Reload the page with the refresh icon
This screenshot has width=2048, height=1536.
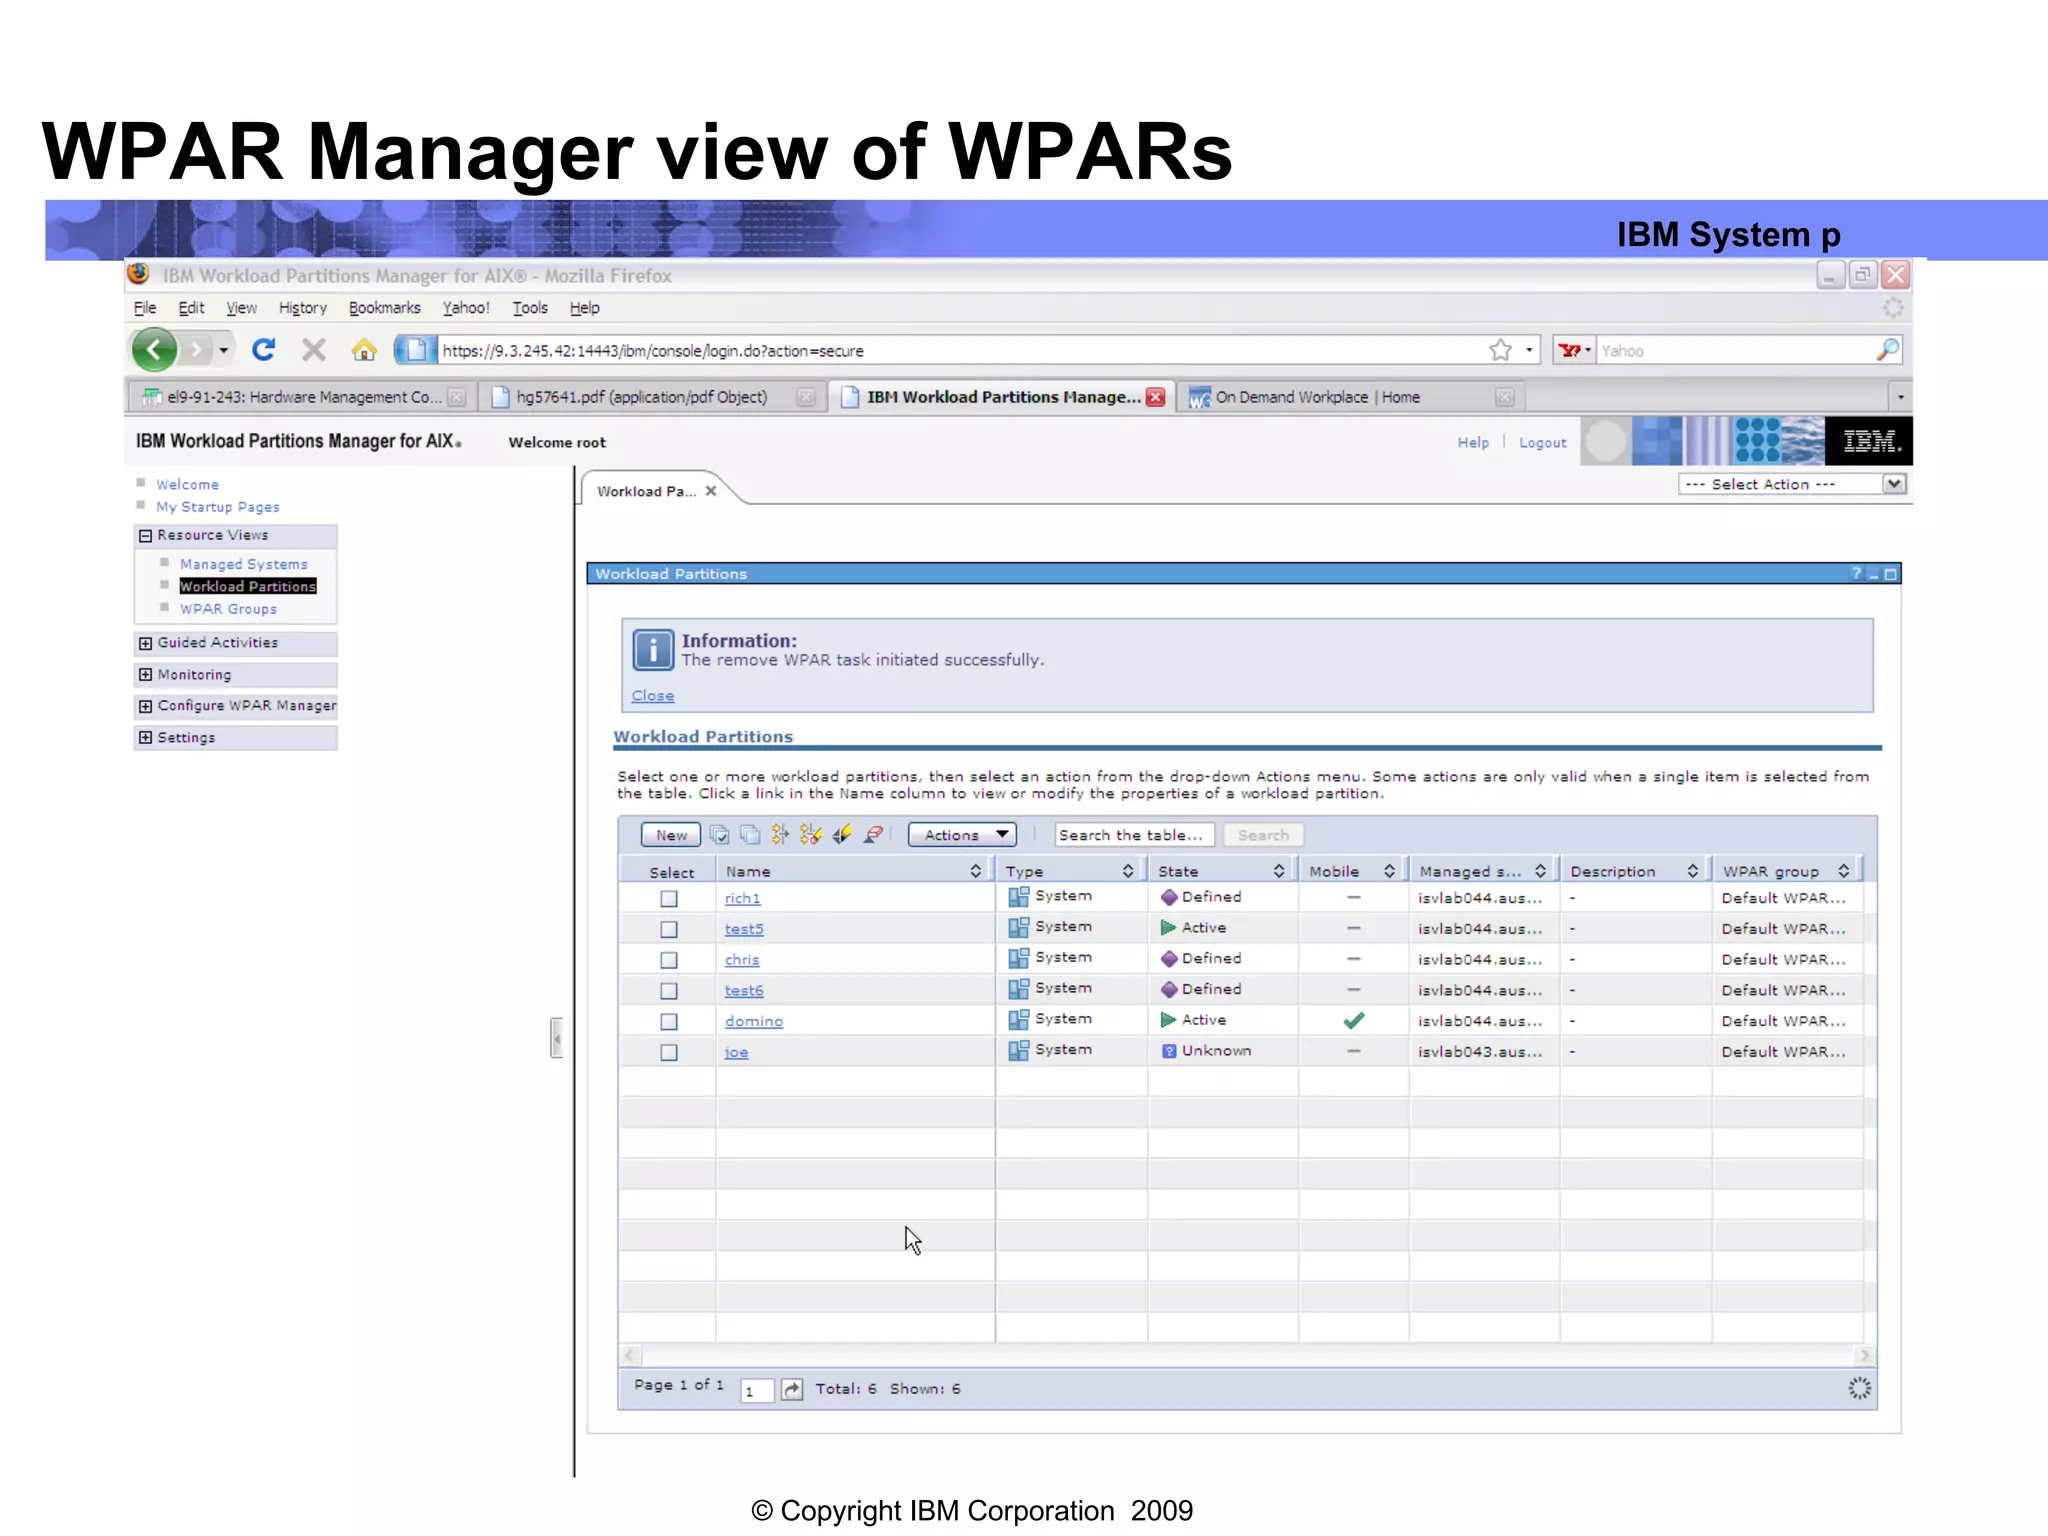(263, 350)
